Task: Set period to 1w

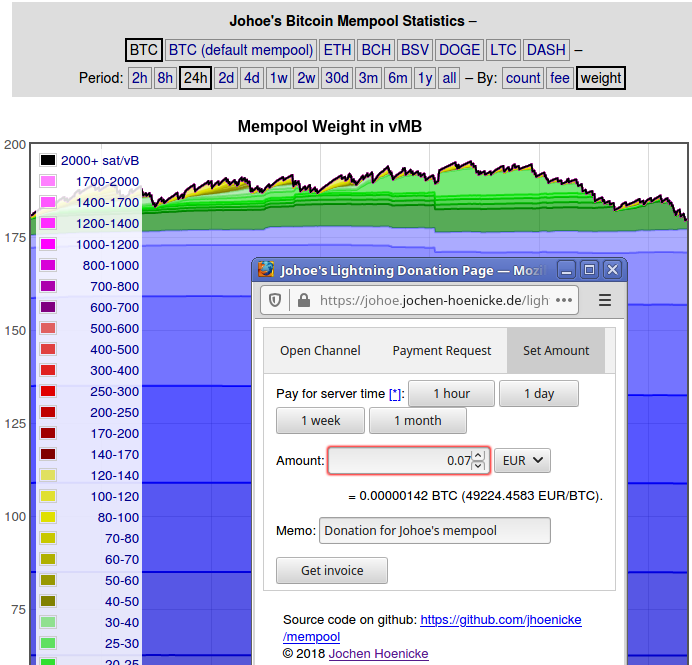Action: [x=278, y=78]
